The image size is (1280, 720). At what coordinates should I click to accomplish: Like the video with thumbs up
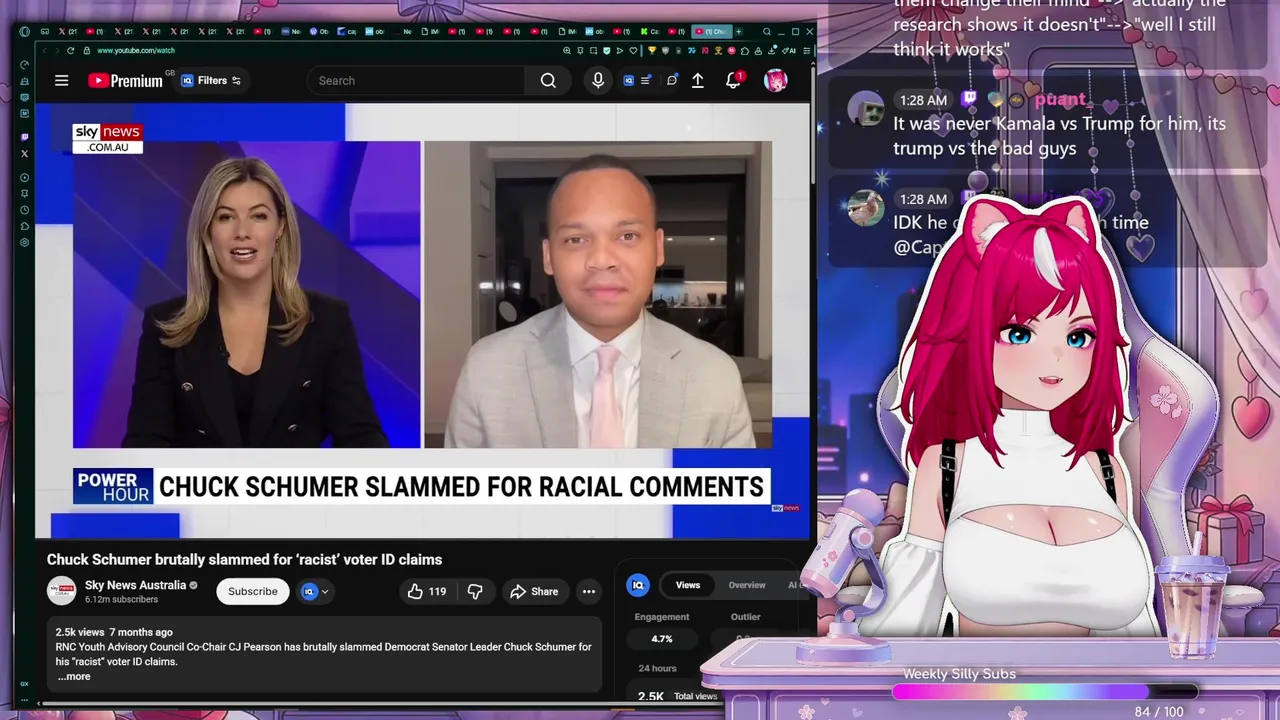426,592
